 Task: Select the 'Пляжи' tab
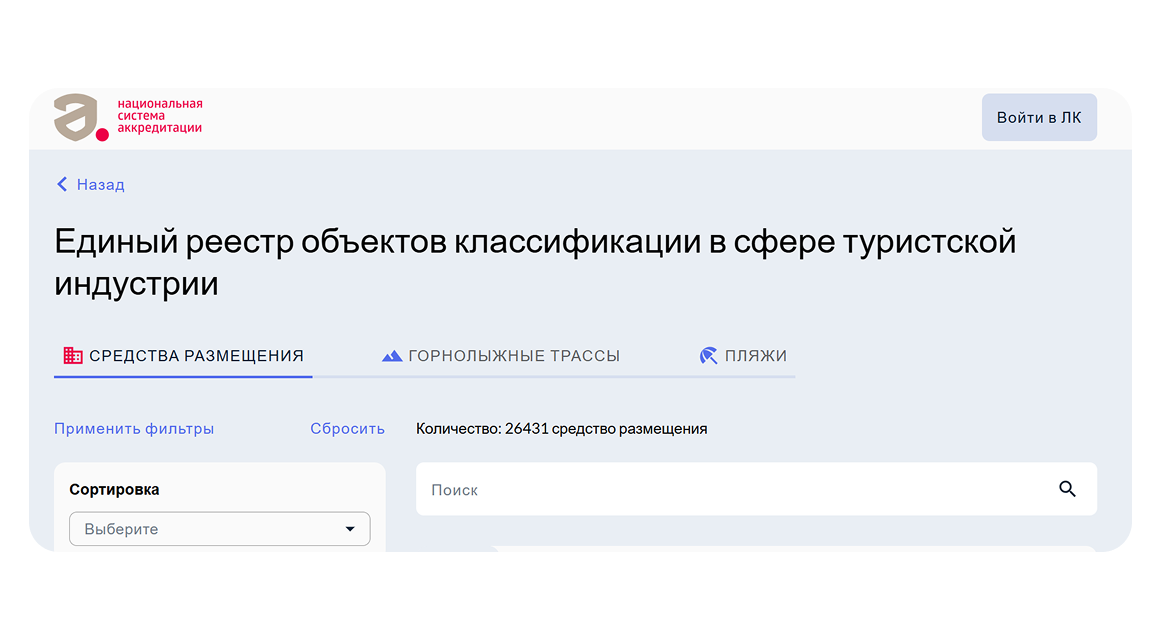(755, 356)
